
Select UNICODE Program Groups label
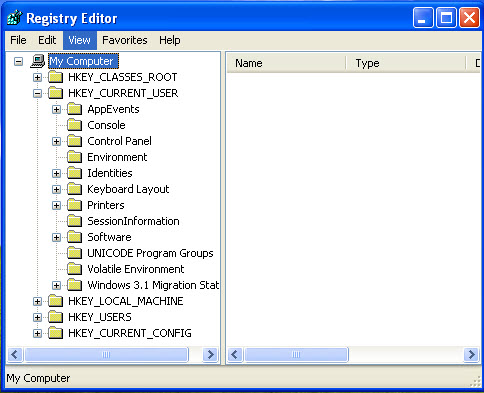pyautogui.click(x=150, y=253)
